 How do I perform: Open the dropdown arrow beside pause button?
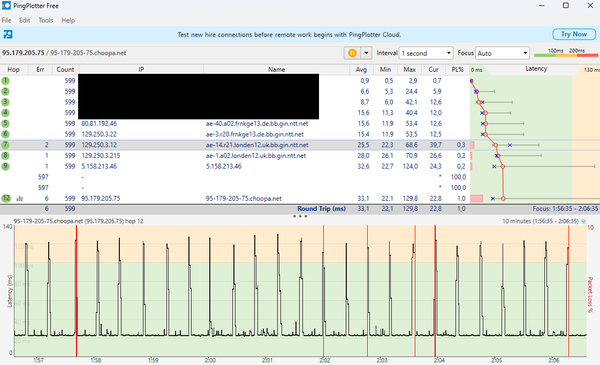[366, 53]
